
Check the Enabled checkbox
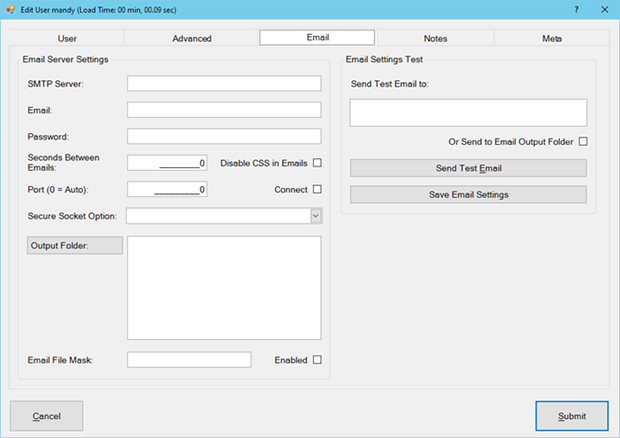pyautogui.click(x=318, y=360)
